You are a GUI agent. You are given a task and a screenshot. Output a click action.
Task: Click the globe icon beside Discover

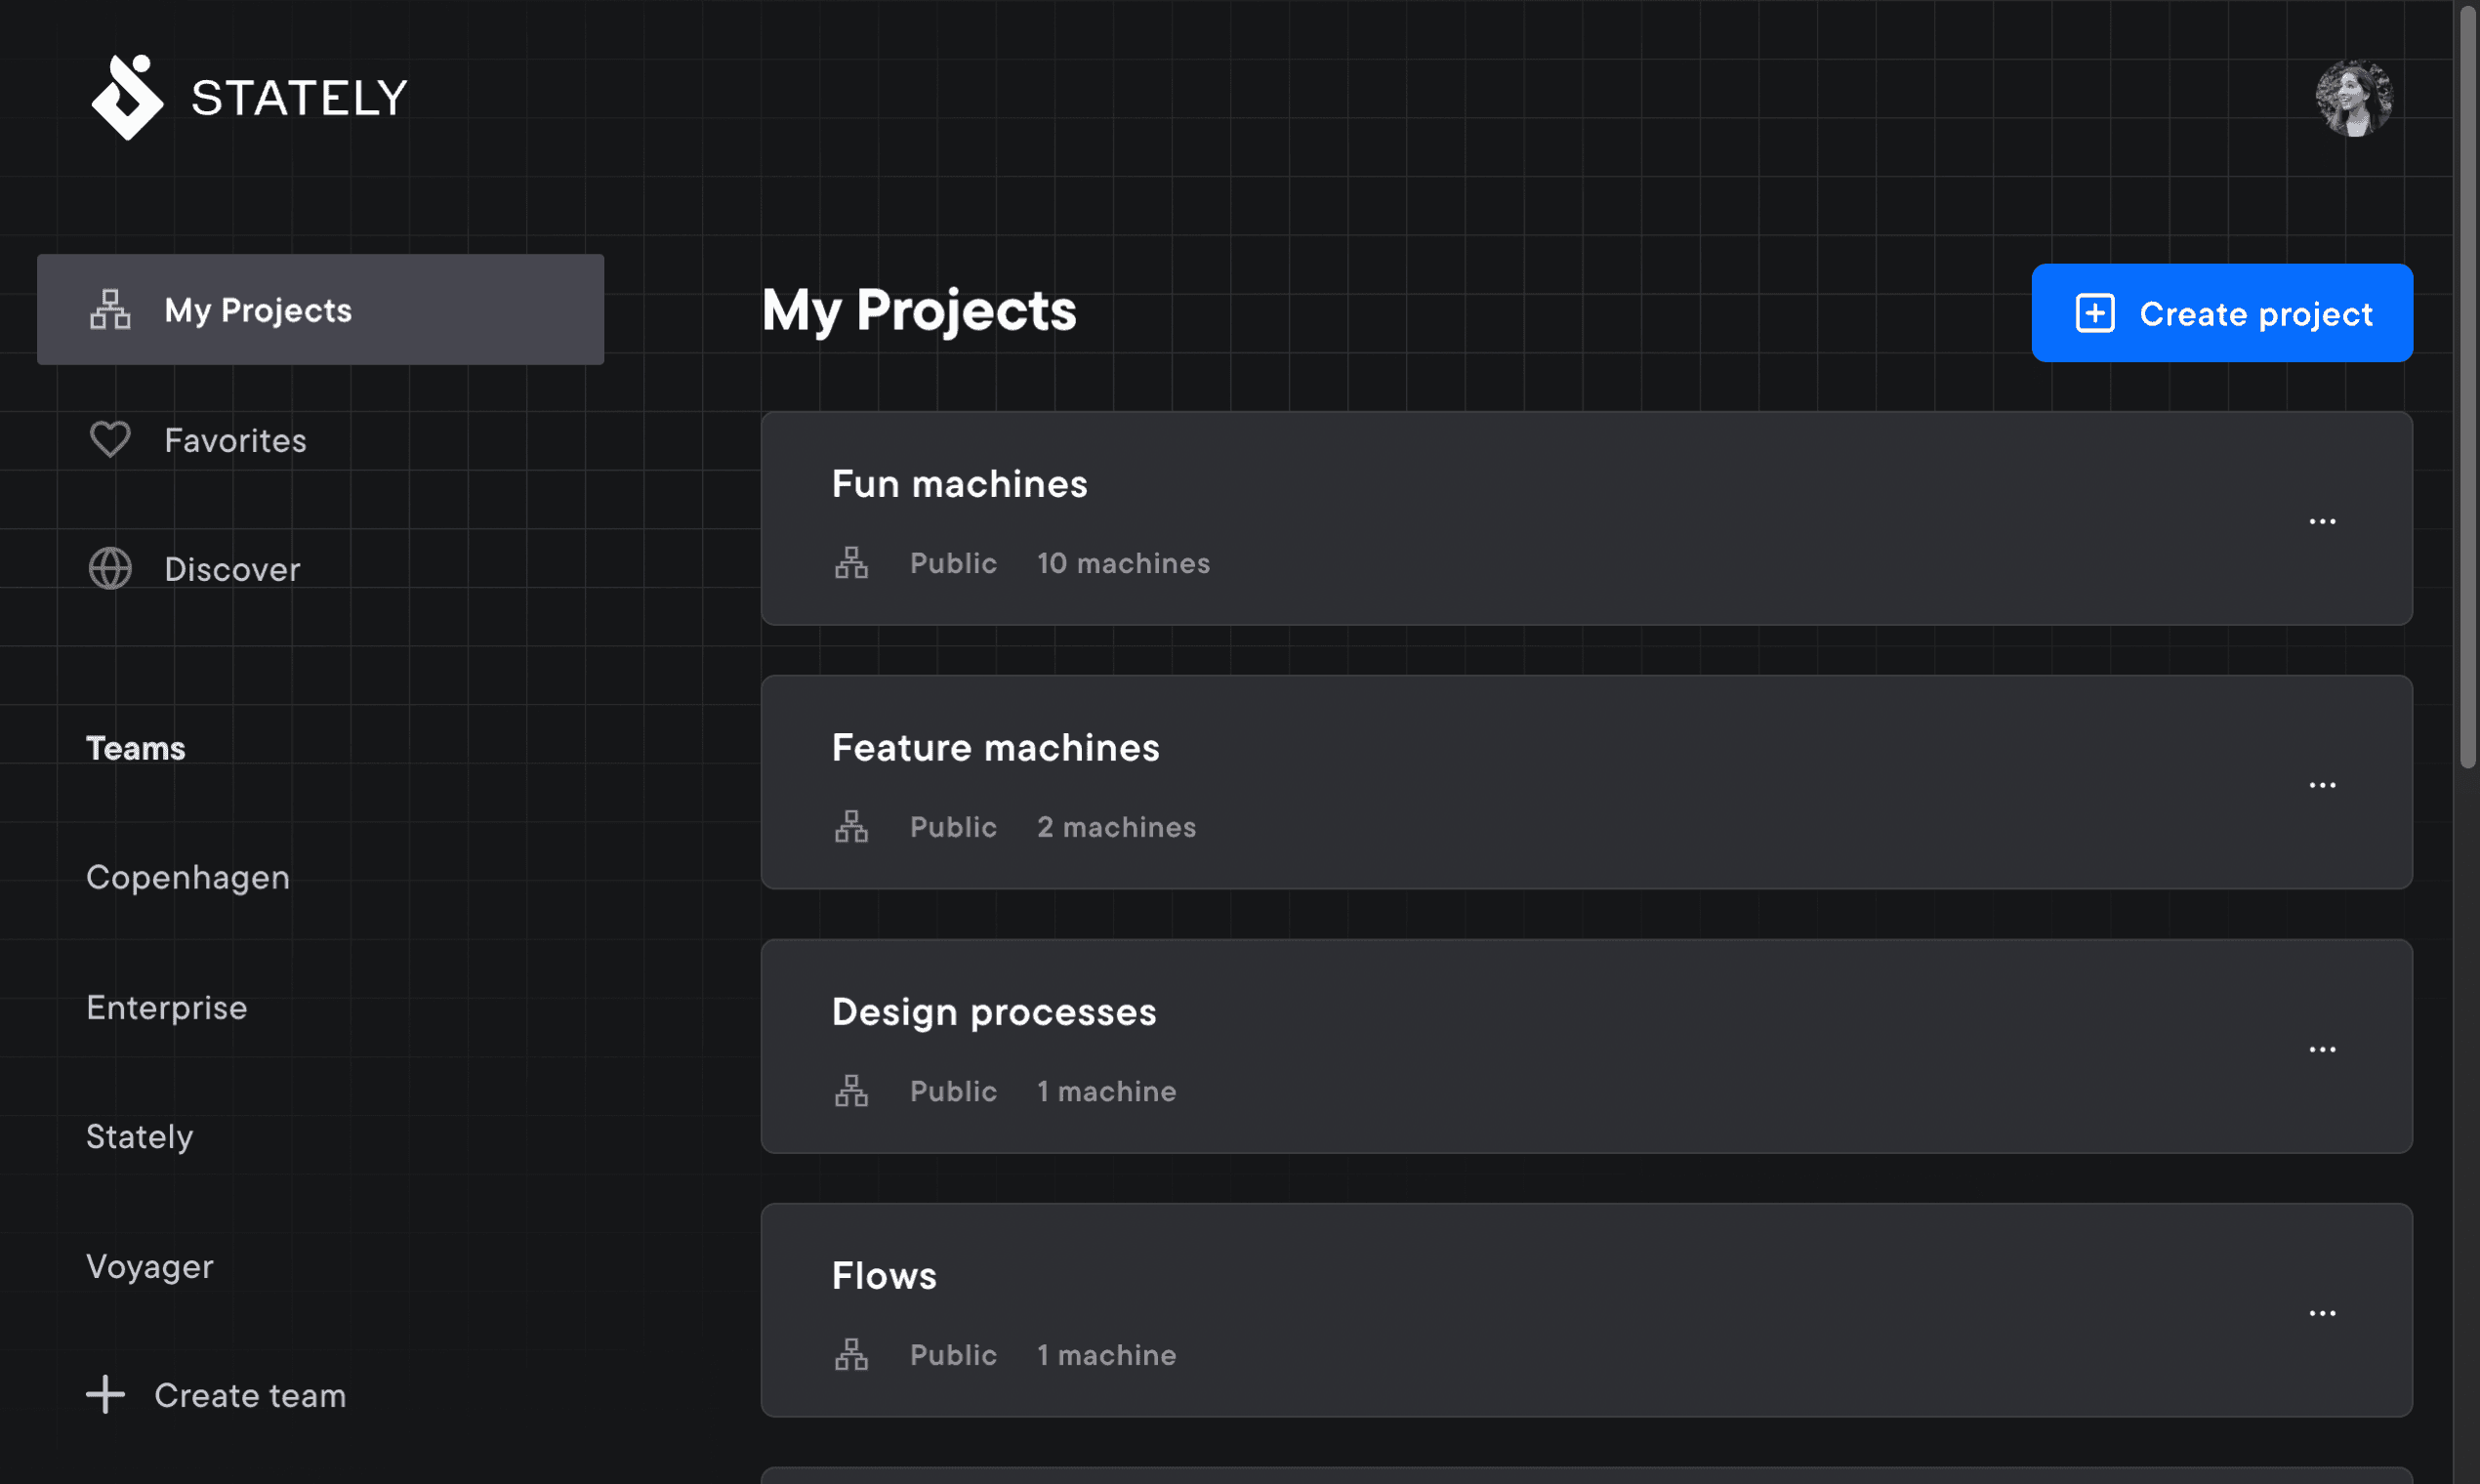coord(110,568)
